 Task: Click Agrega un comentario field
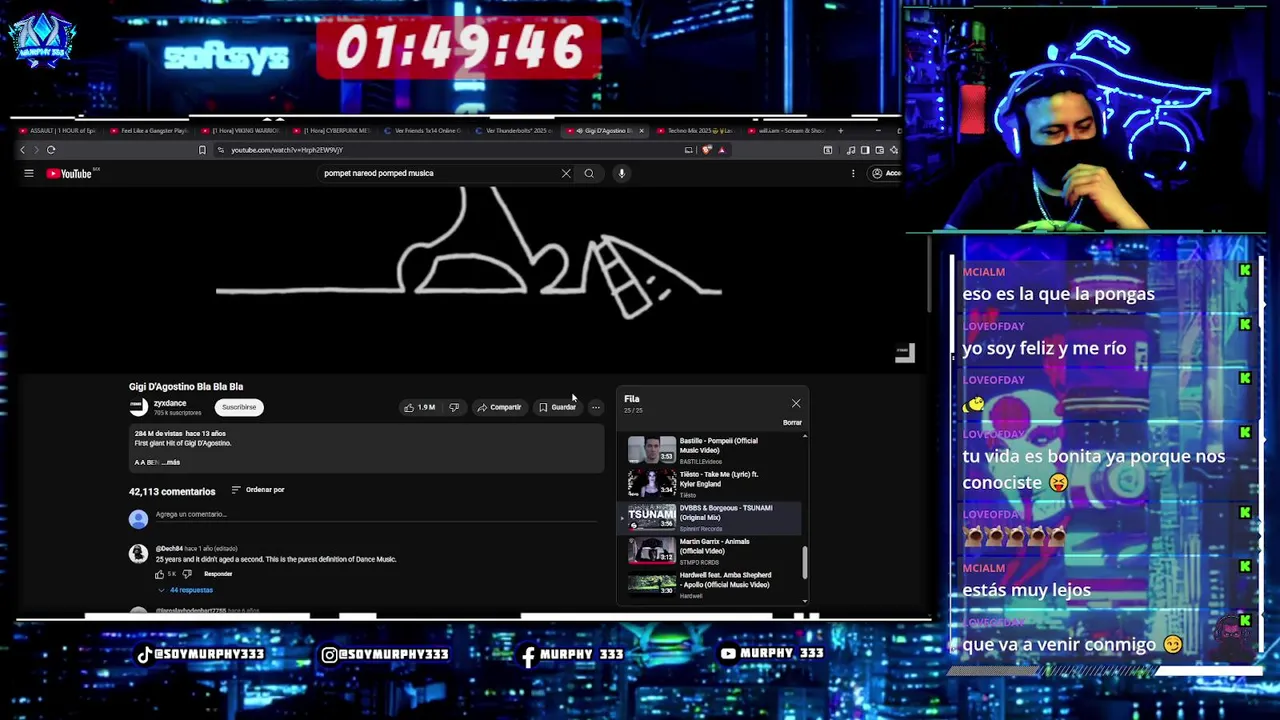coord(375,515)
